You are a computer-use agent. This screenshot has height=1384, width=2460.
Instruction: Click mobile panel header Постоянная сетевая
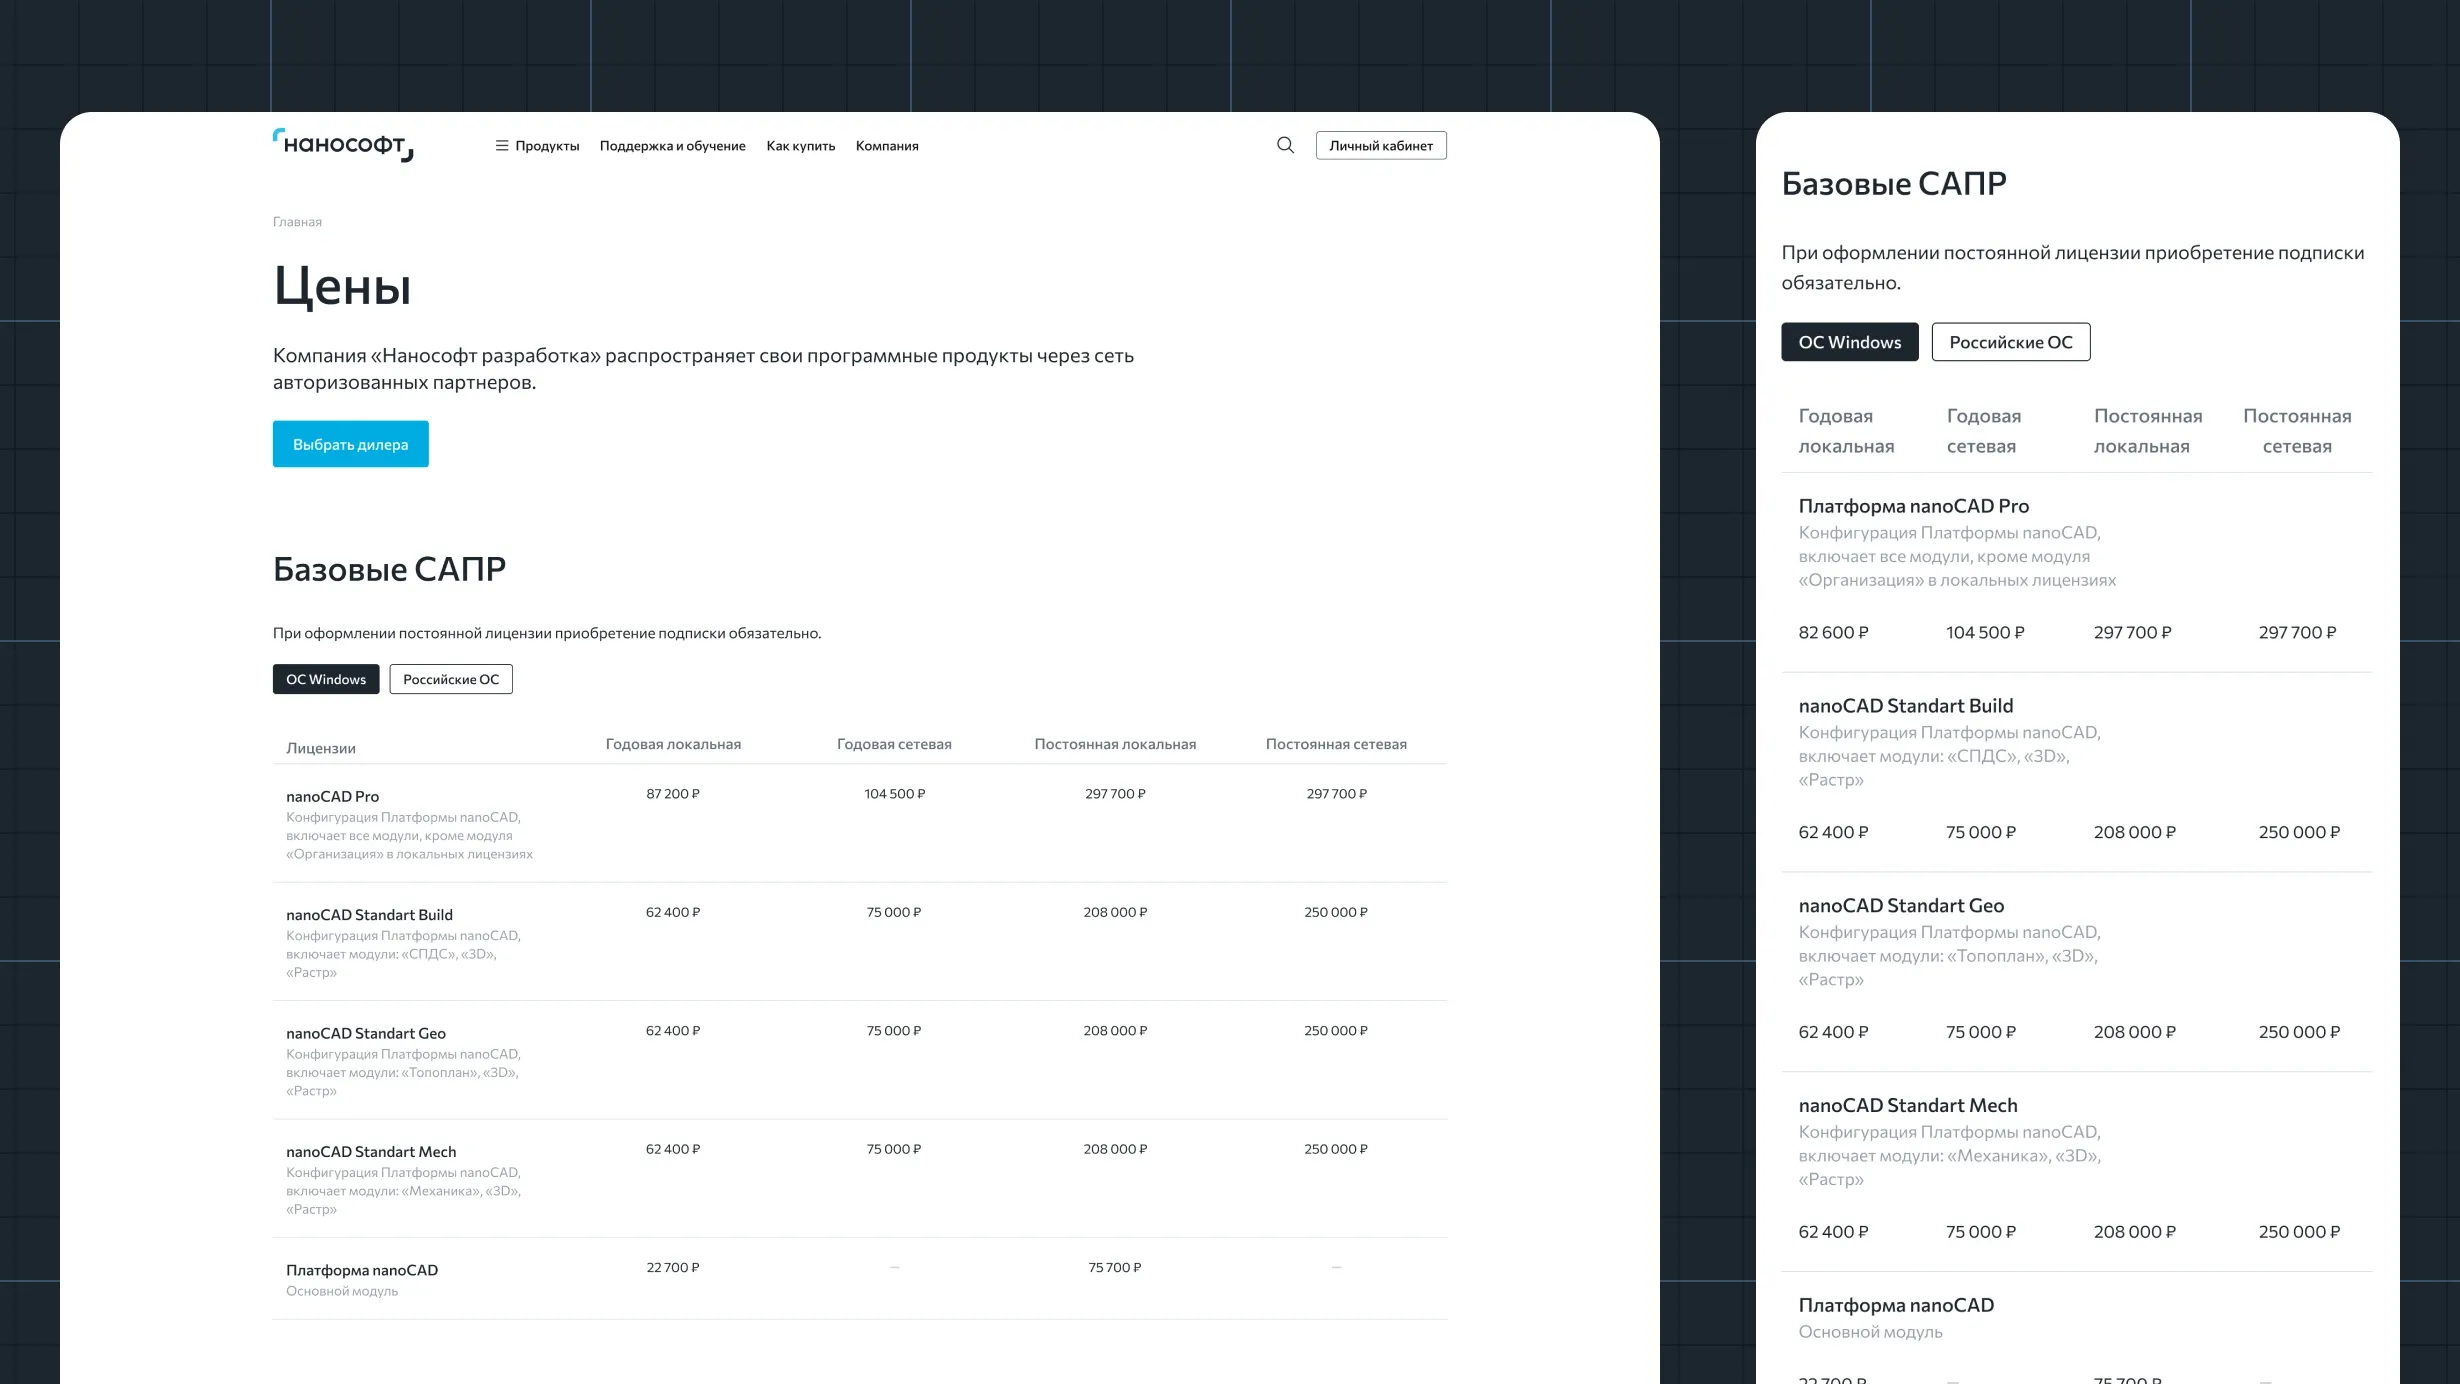click(x=2297, y=431)
